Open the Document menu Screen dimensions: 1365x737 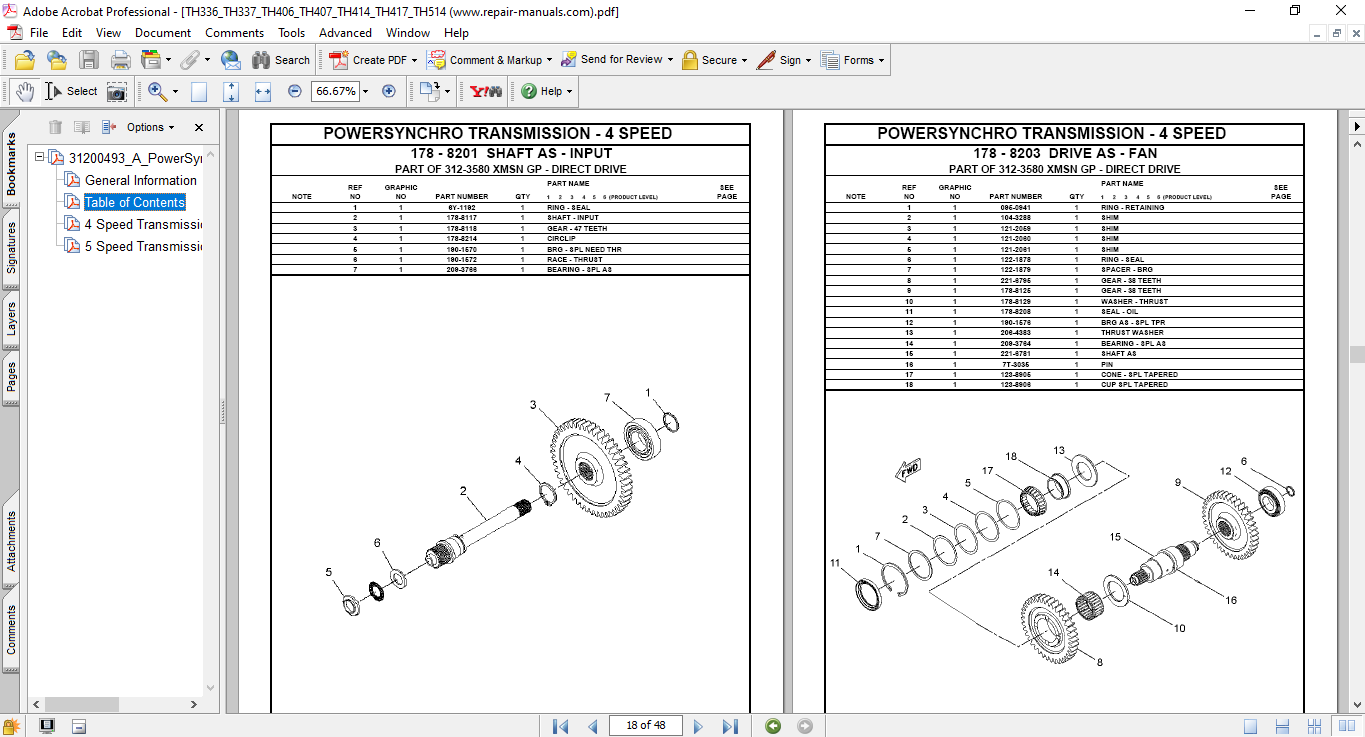(163, 33)
